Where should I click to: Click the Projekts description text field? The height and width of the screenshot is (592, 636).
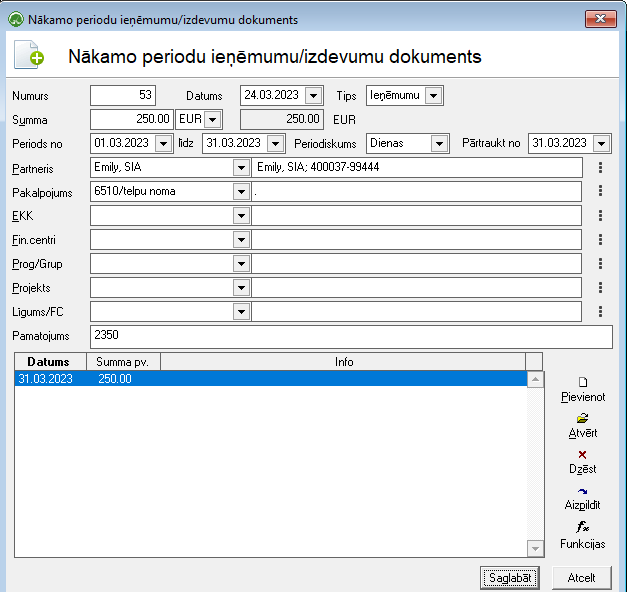[417, 287]
